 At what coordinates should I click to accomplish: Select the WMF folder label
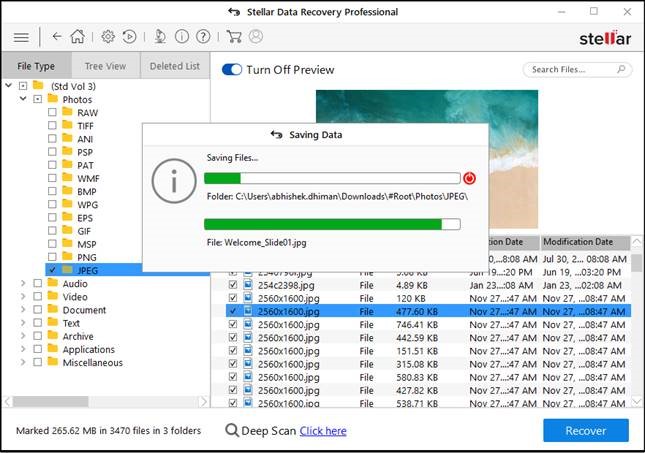88,179
